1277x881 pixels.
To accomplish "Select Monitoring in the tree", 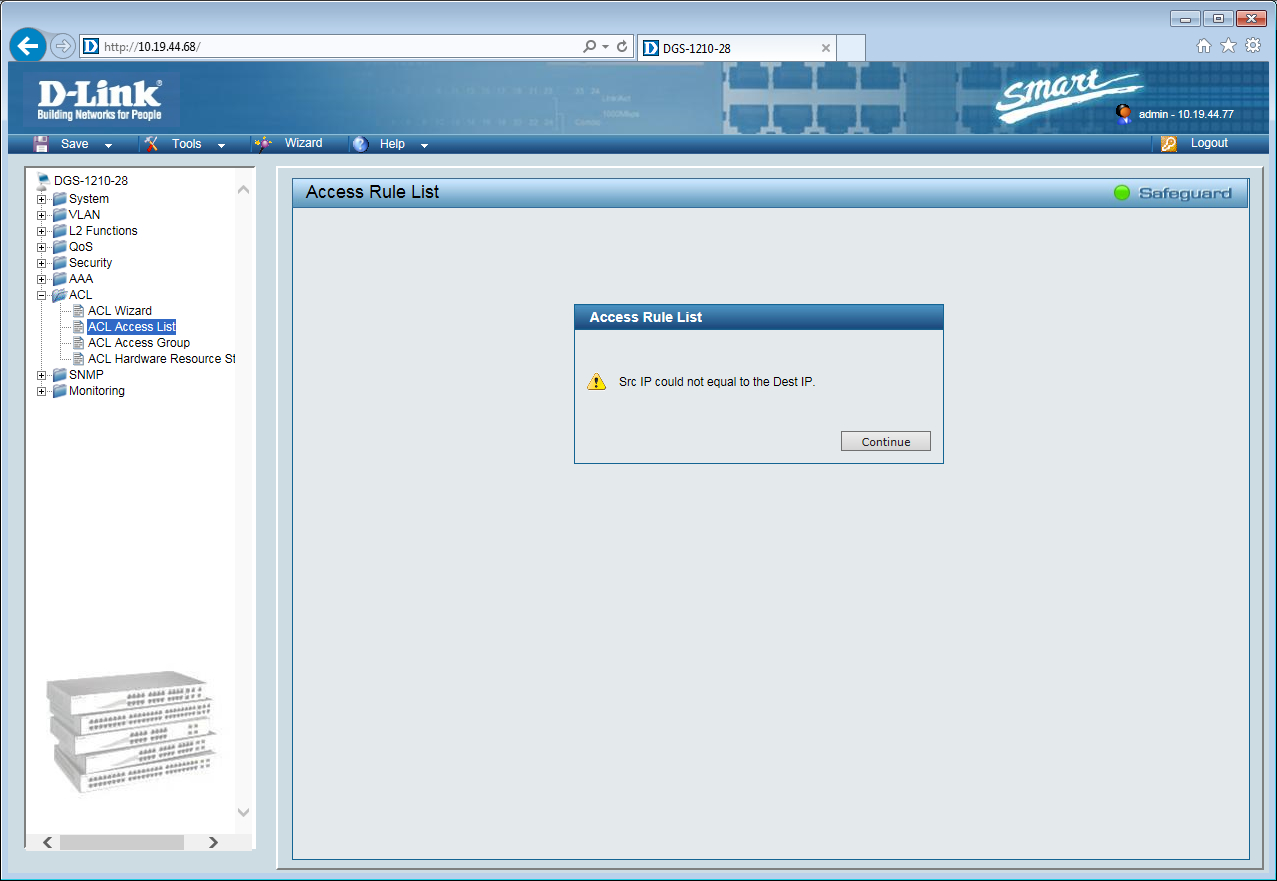I will click(96, 391).
